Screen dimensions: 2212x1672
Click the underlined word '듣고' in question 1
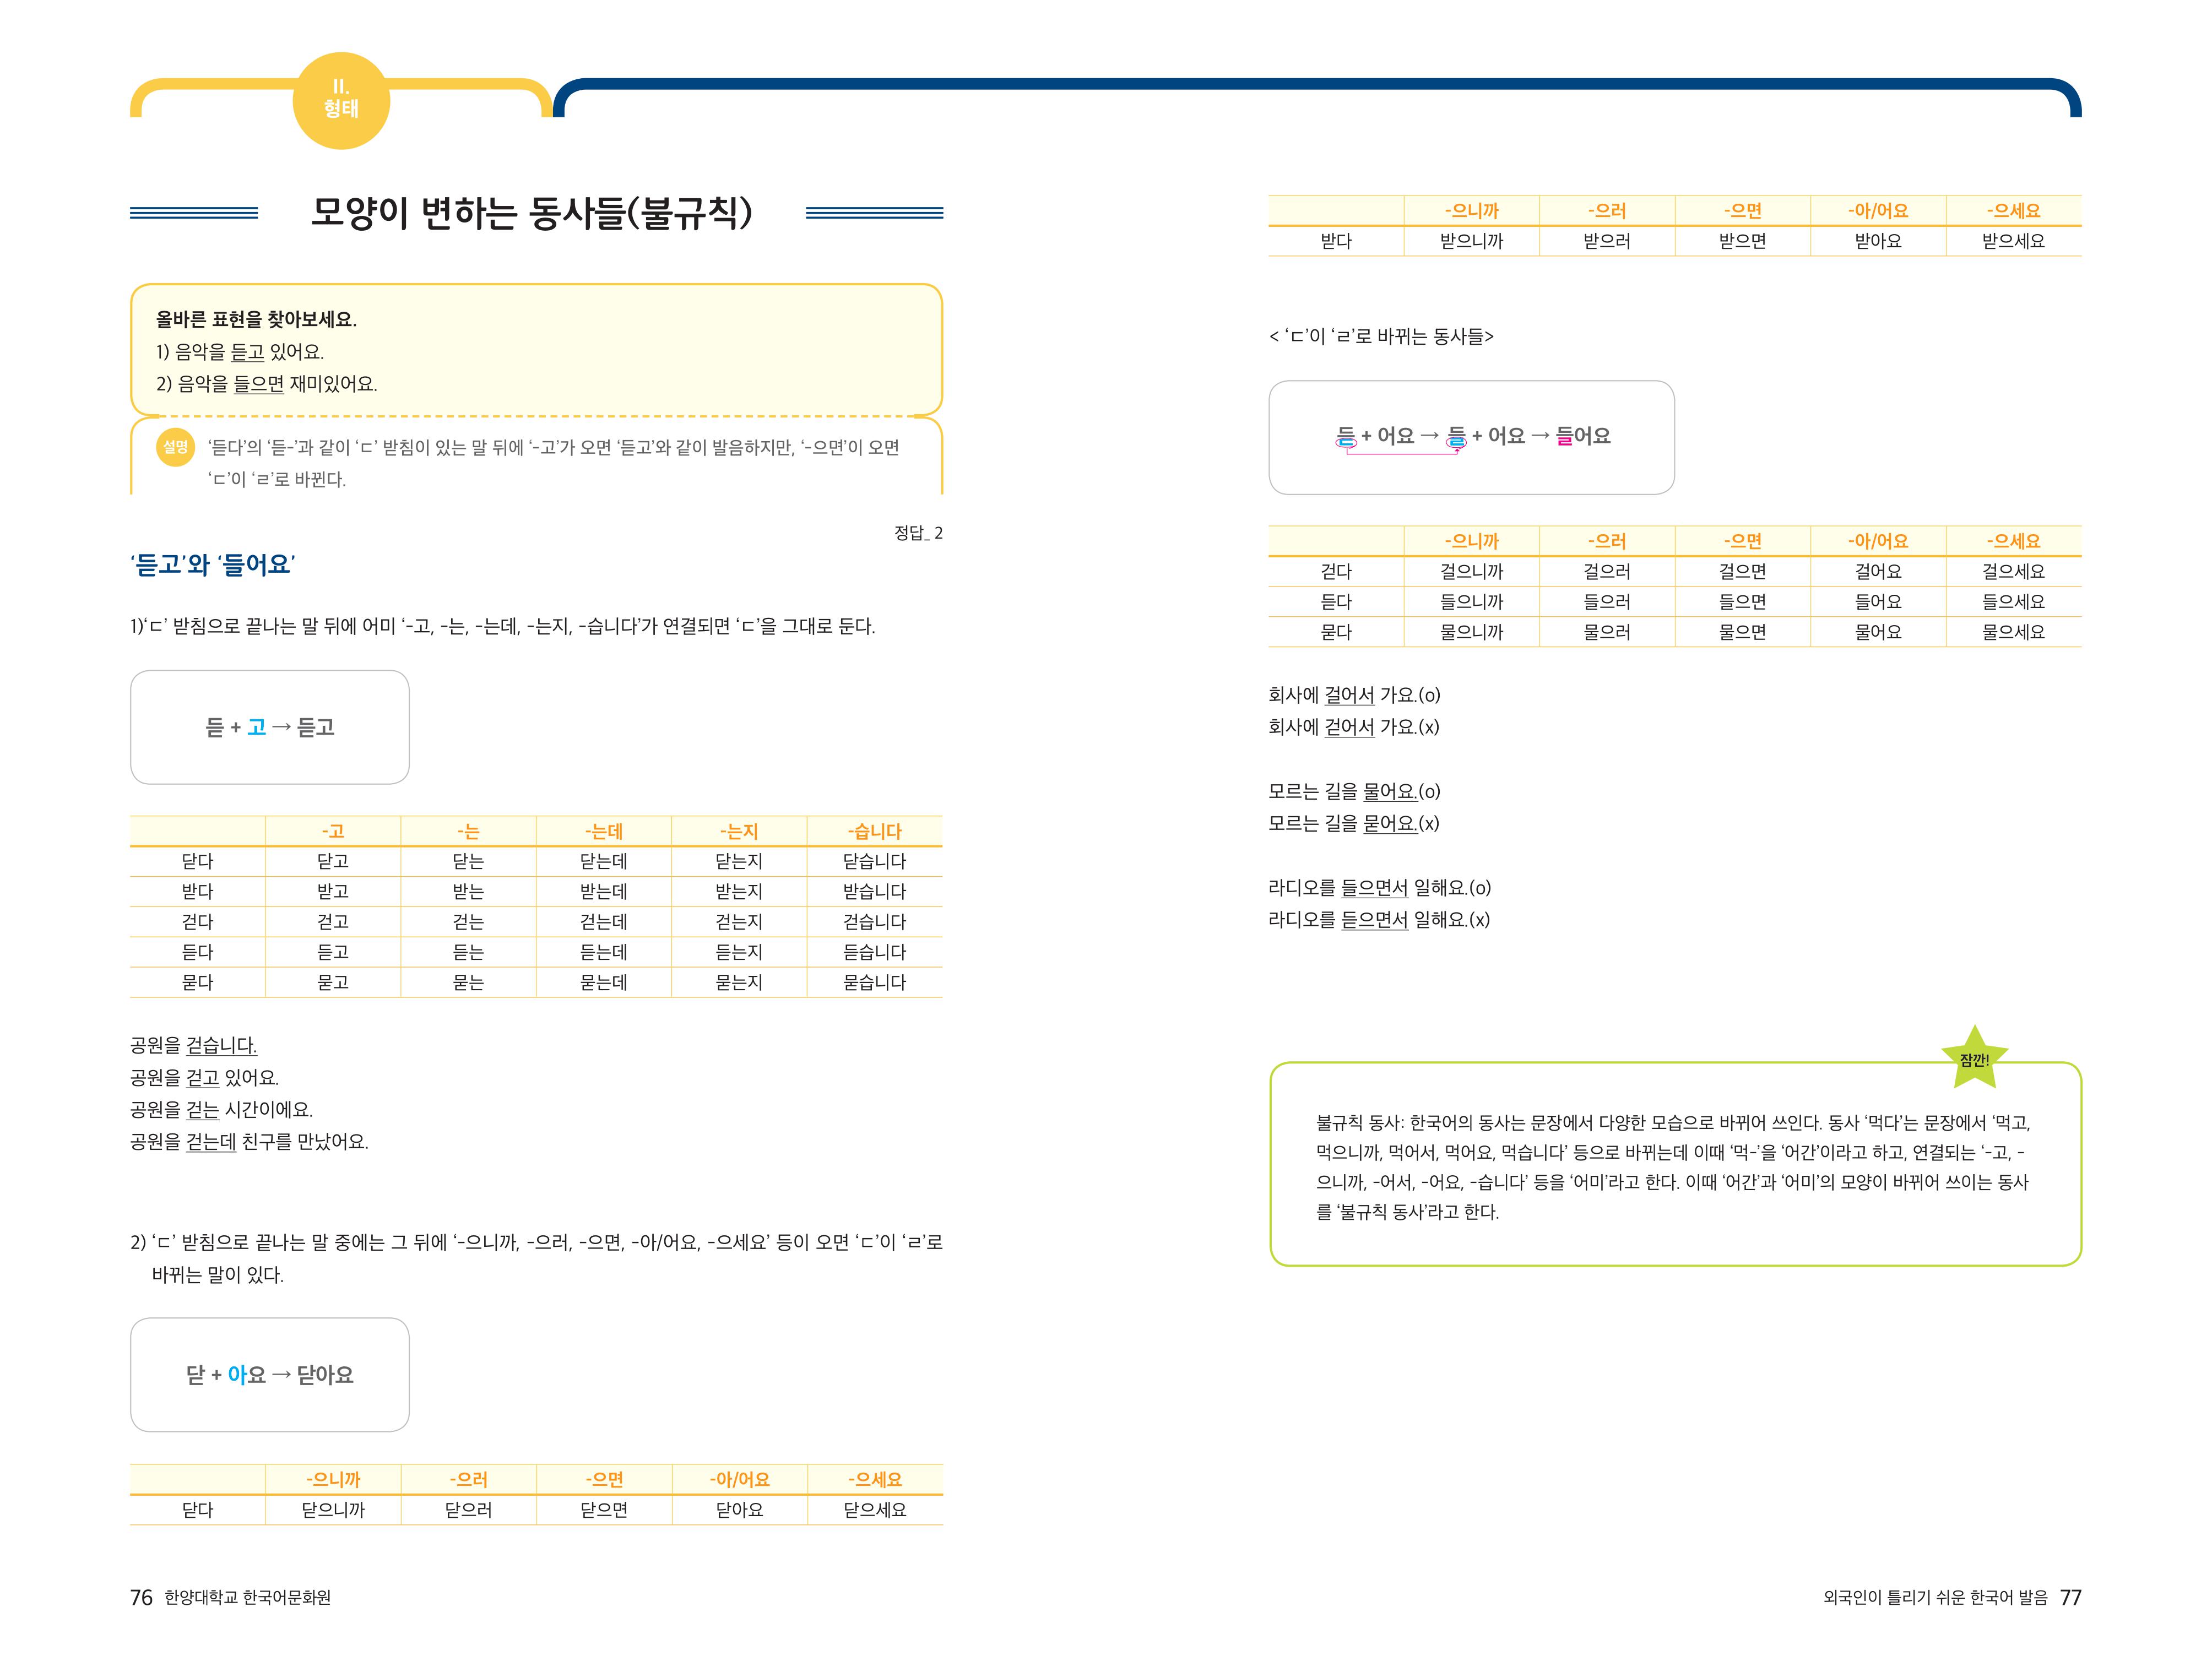(247, 352)
